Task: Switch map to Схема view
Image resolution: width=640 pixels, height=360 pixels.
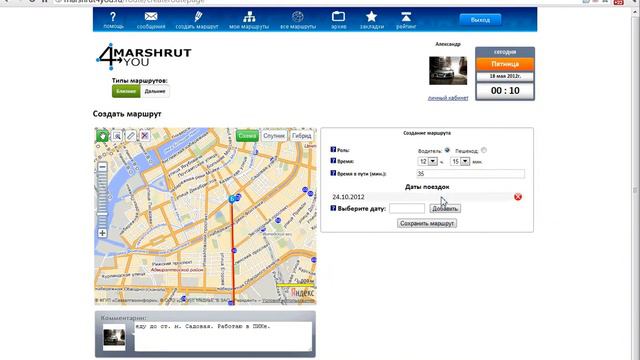Action: click(x=247, y=136)
